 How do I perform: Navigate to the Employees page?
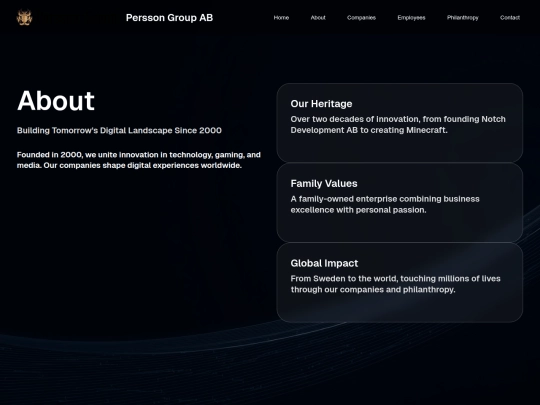(411, 18)
